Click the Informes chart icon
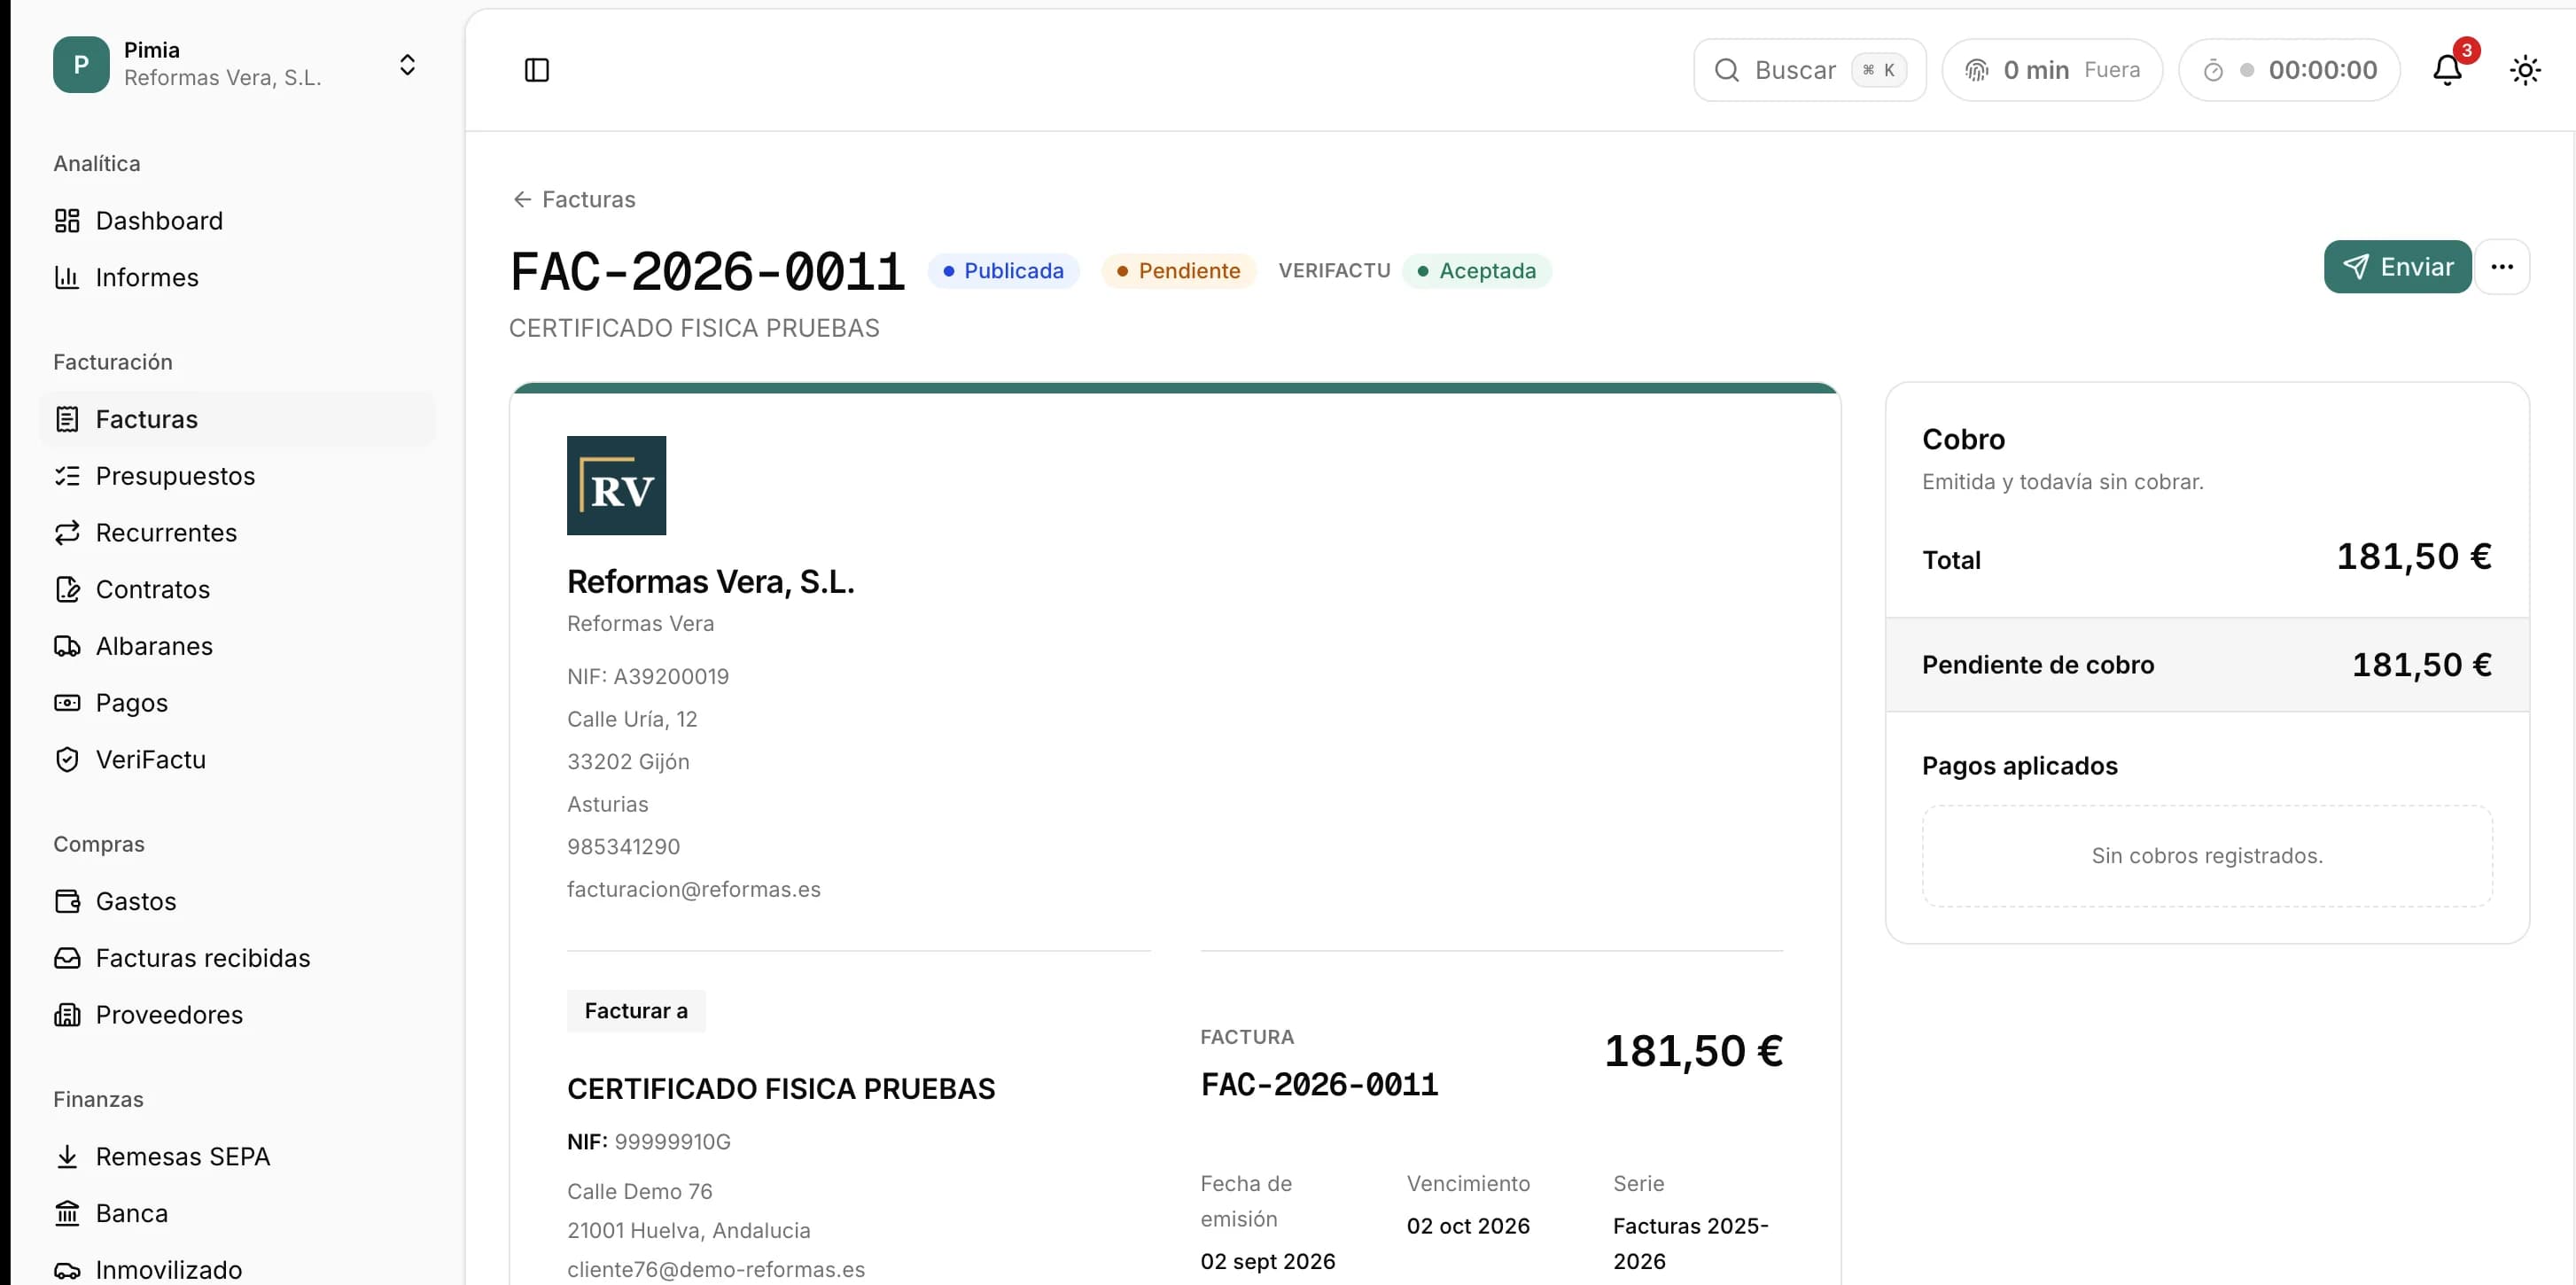 67,277
